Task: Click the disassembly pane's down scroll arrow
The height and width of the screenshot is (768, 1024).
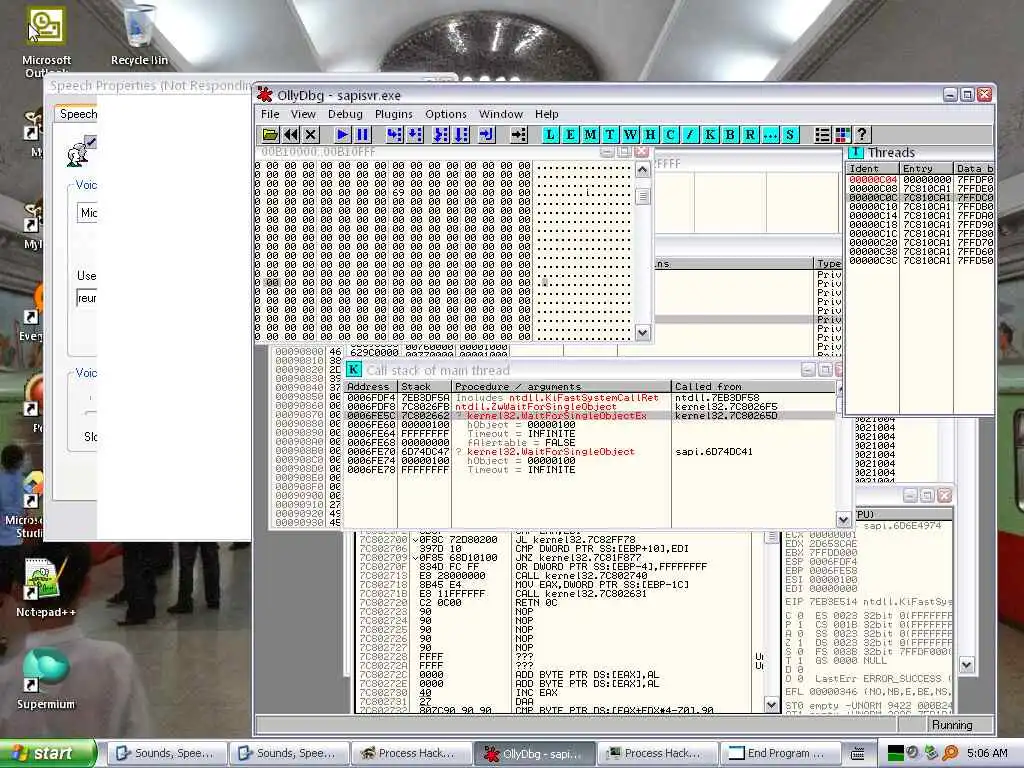Action: pos(771,705)
